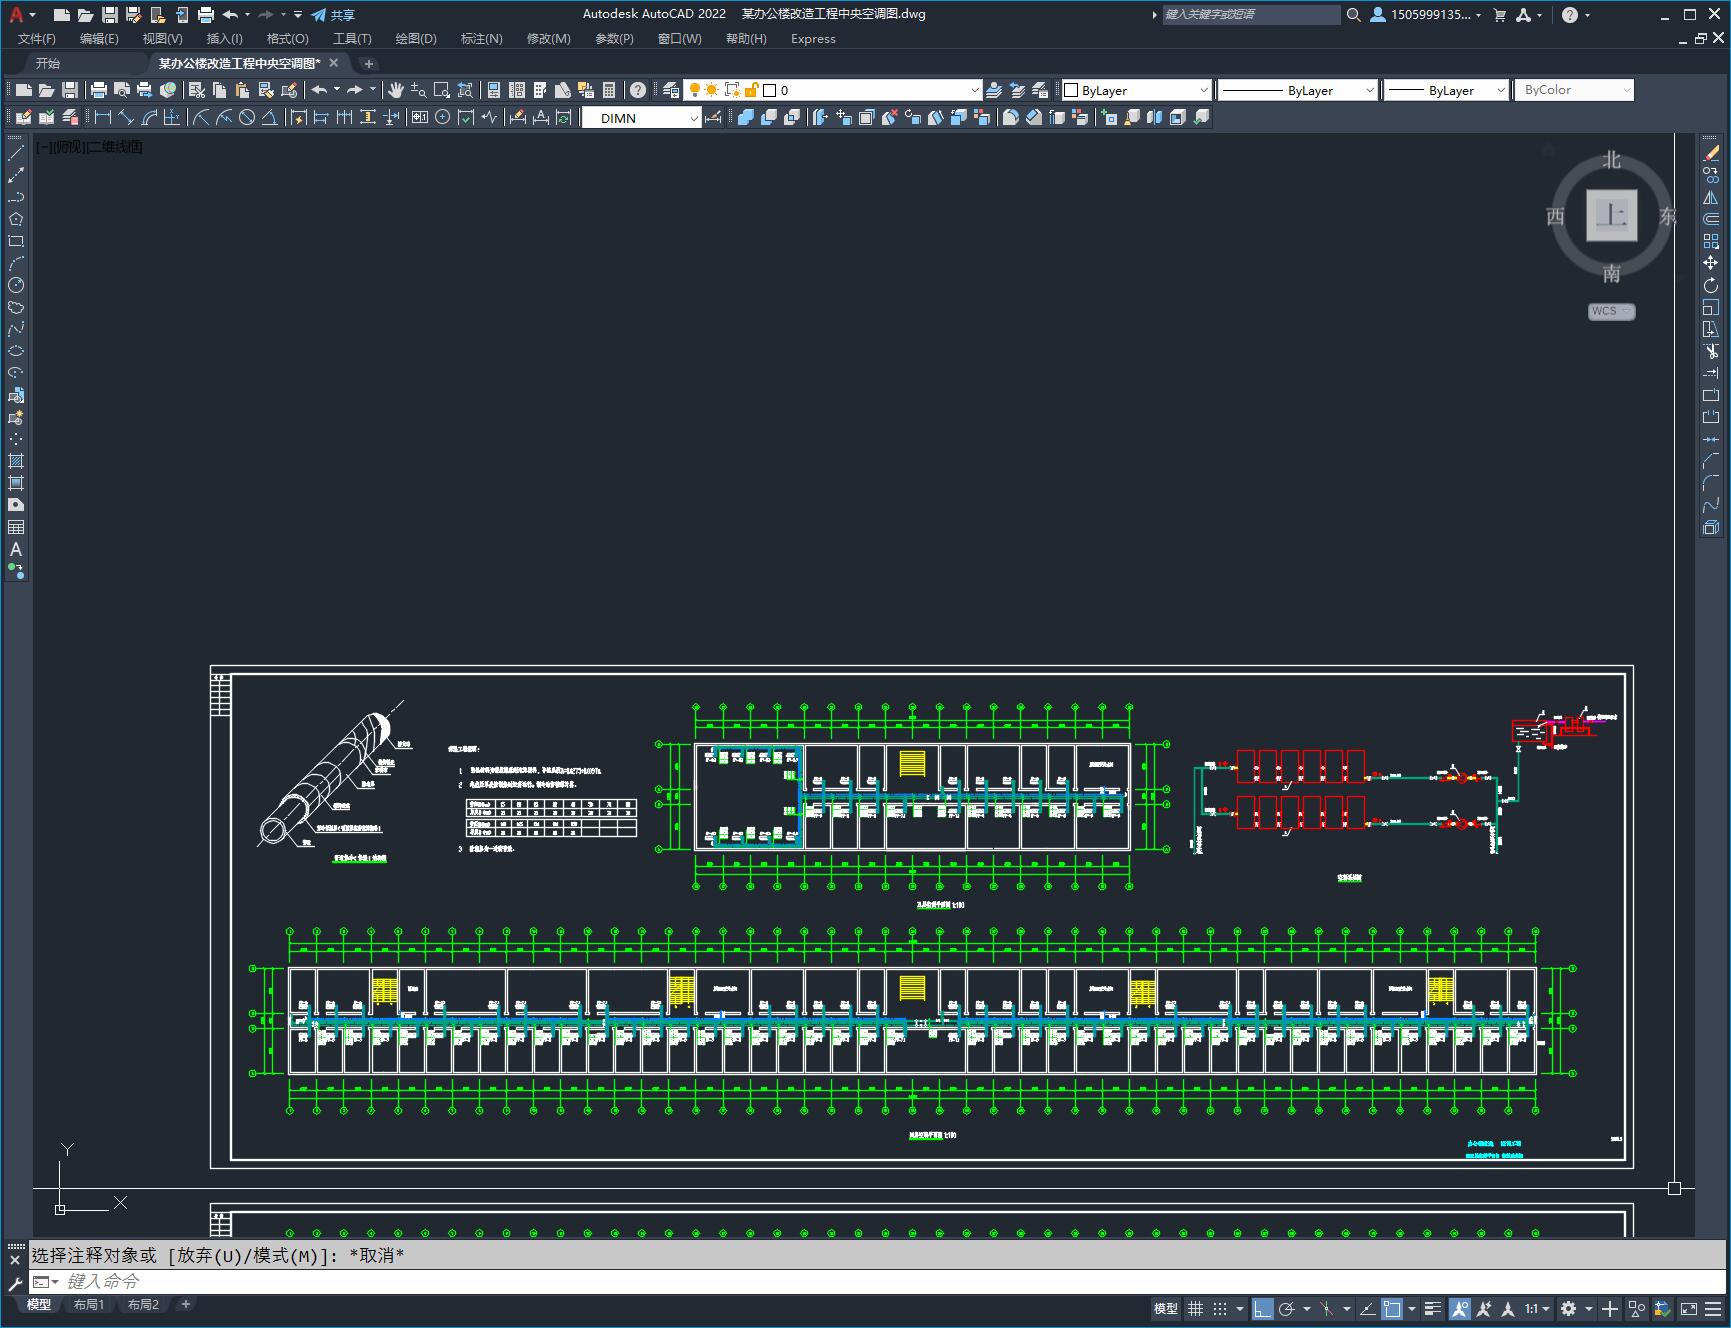Select the Rectangle draw tool
The width and height of the screenshot is (1731, 1328).
coord(16,241)
